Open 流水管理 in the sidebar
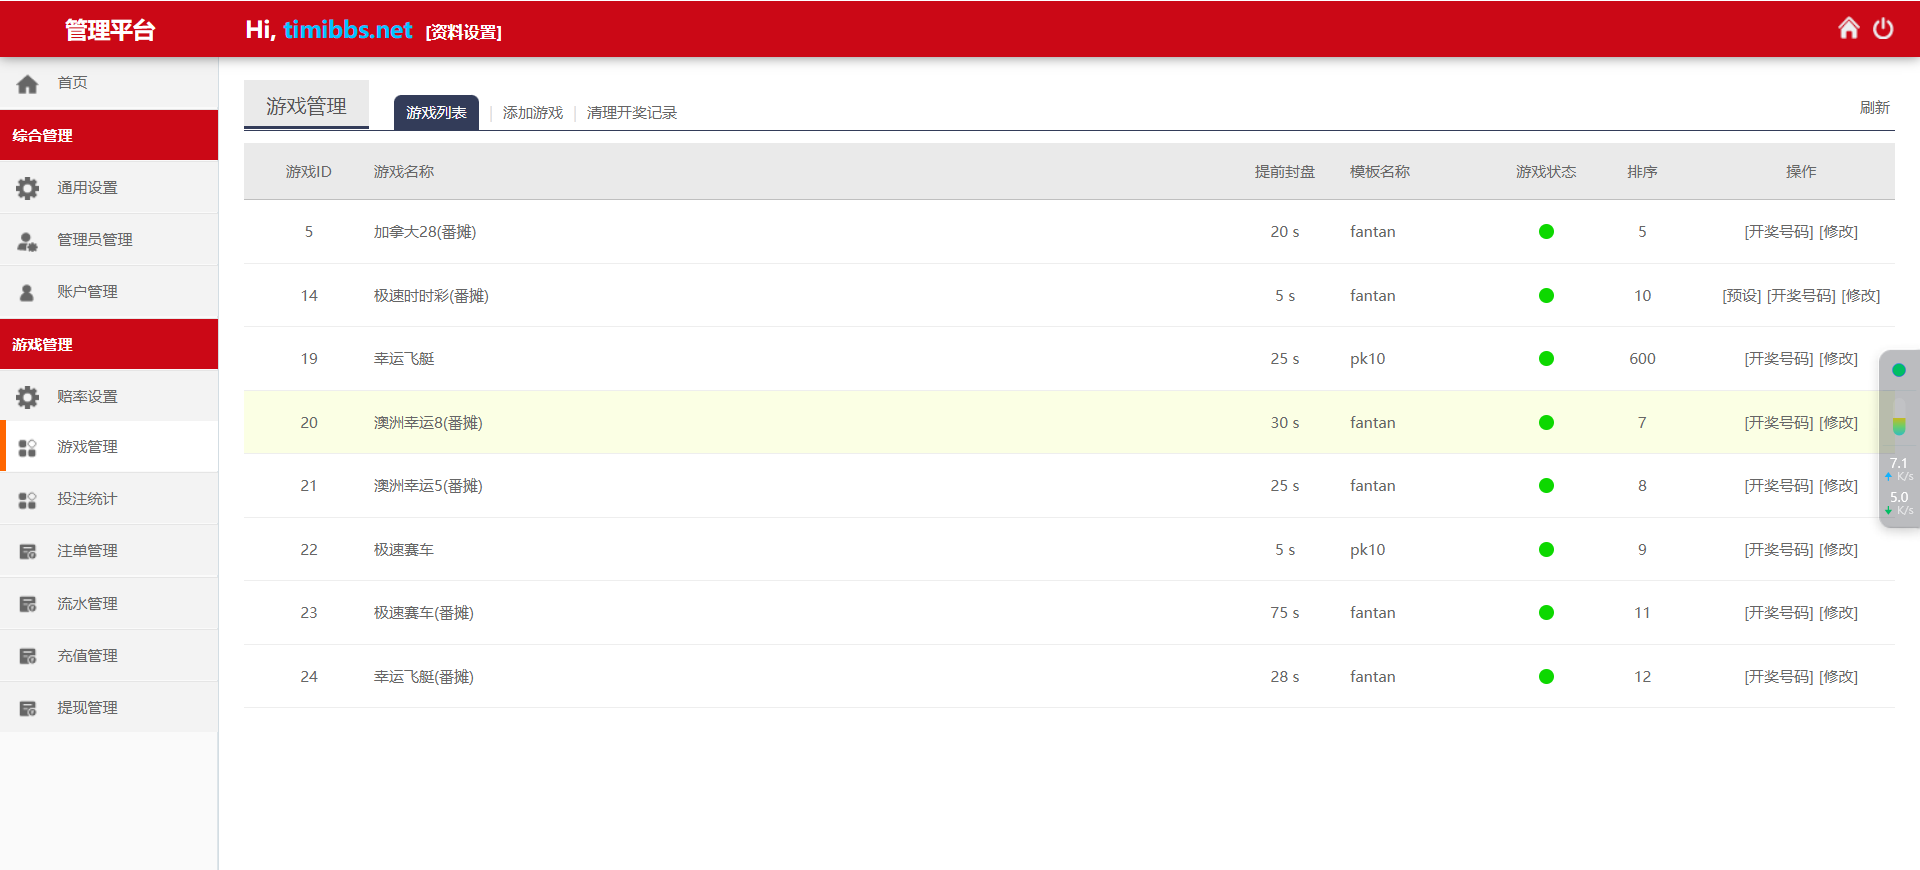Screen dimensions: 1920x870 tap(109, 604)
